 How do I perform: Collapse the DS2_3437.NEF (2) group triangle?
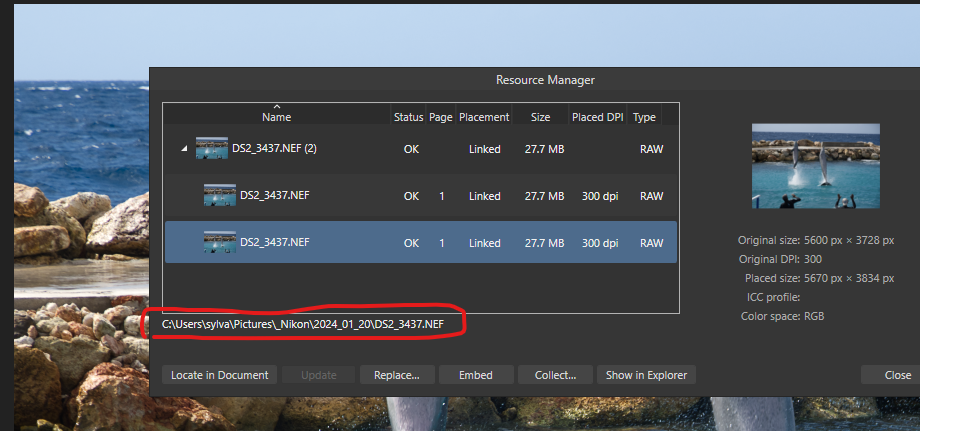(183, 149)
